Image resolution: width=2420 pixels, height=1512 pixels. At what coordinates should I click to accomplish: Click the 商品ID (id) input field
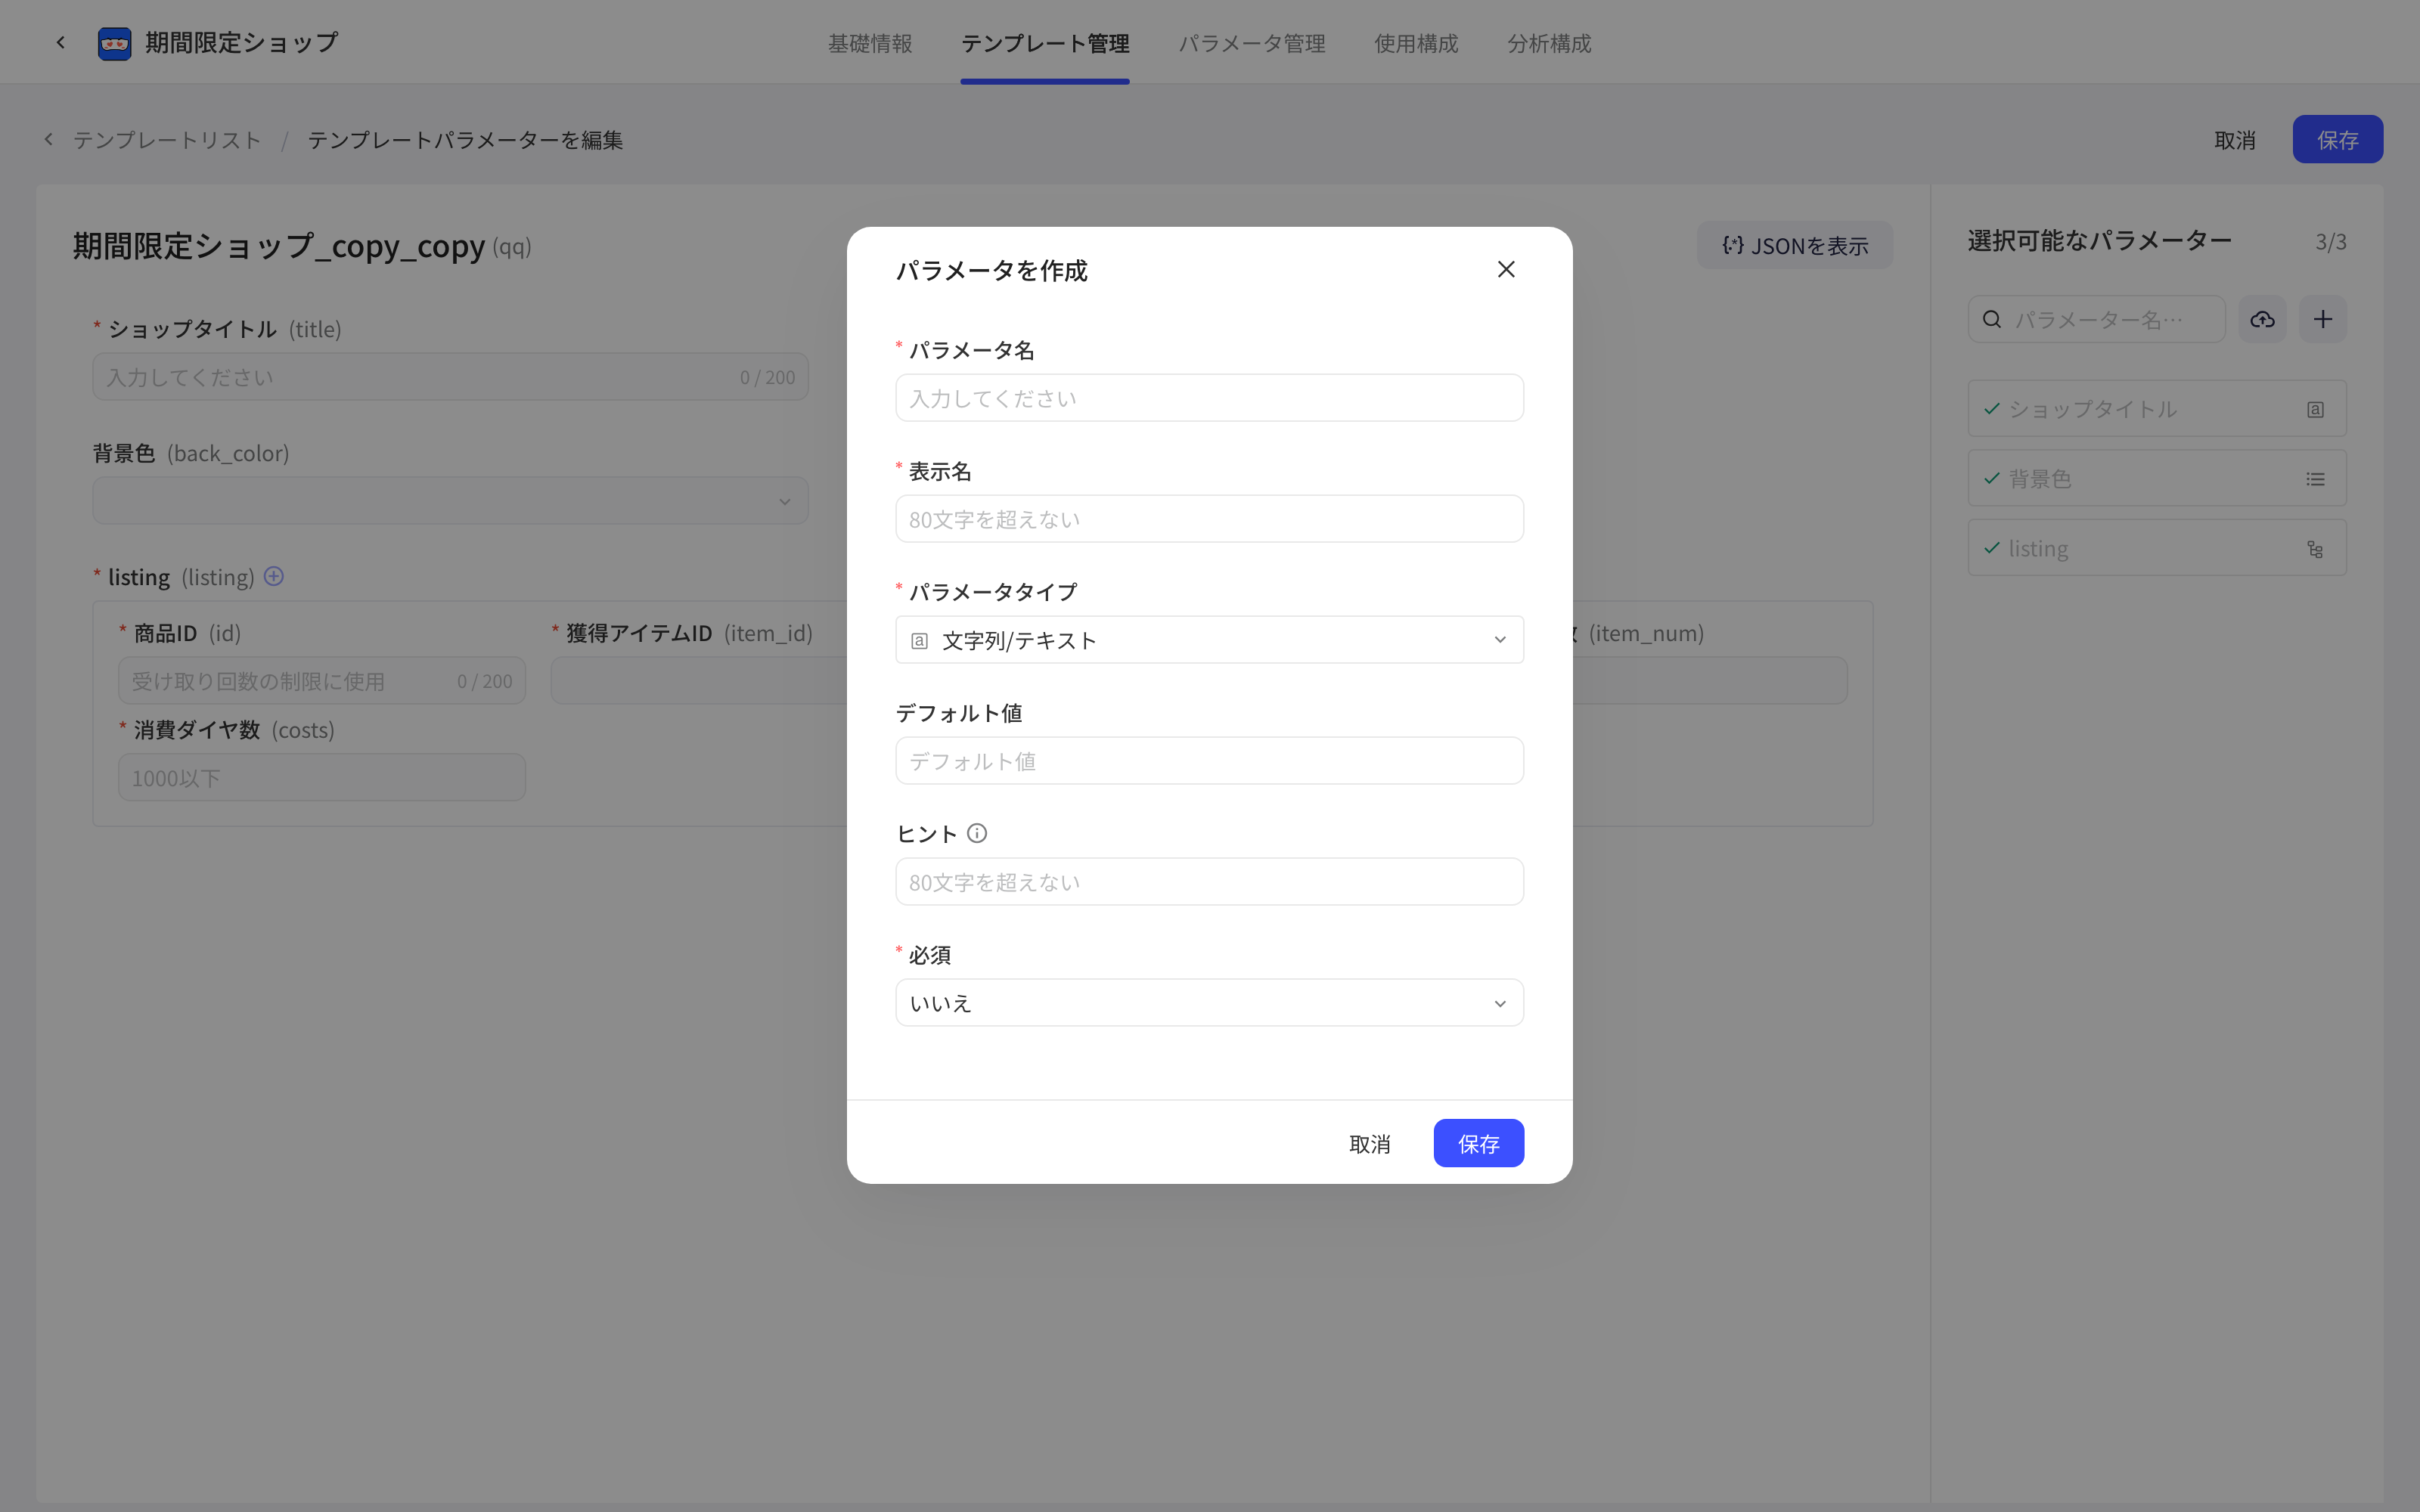click(x=321, y=681)
